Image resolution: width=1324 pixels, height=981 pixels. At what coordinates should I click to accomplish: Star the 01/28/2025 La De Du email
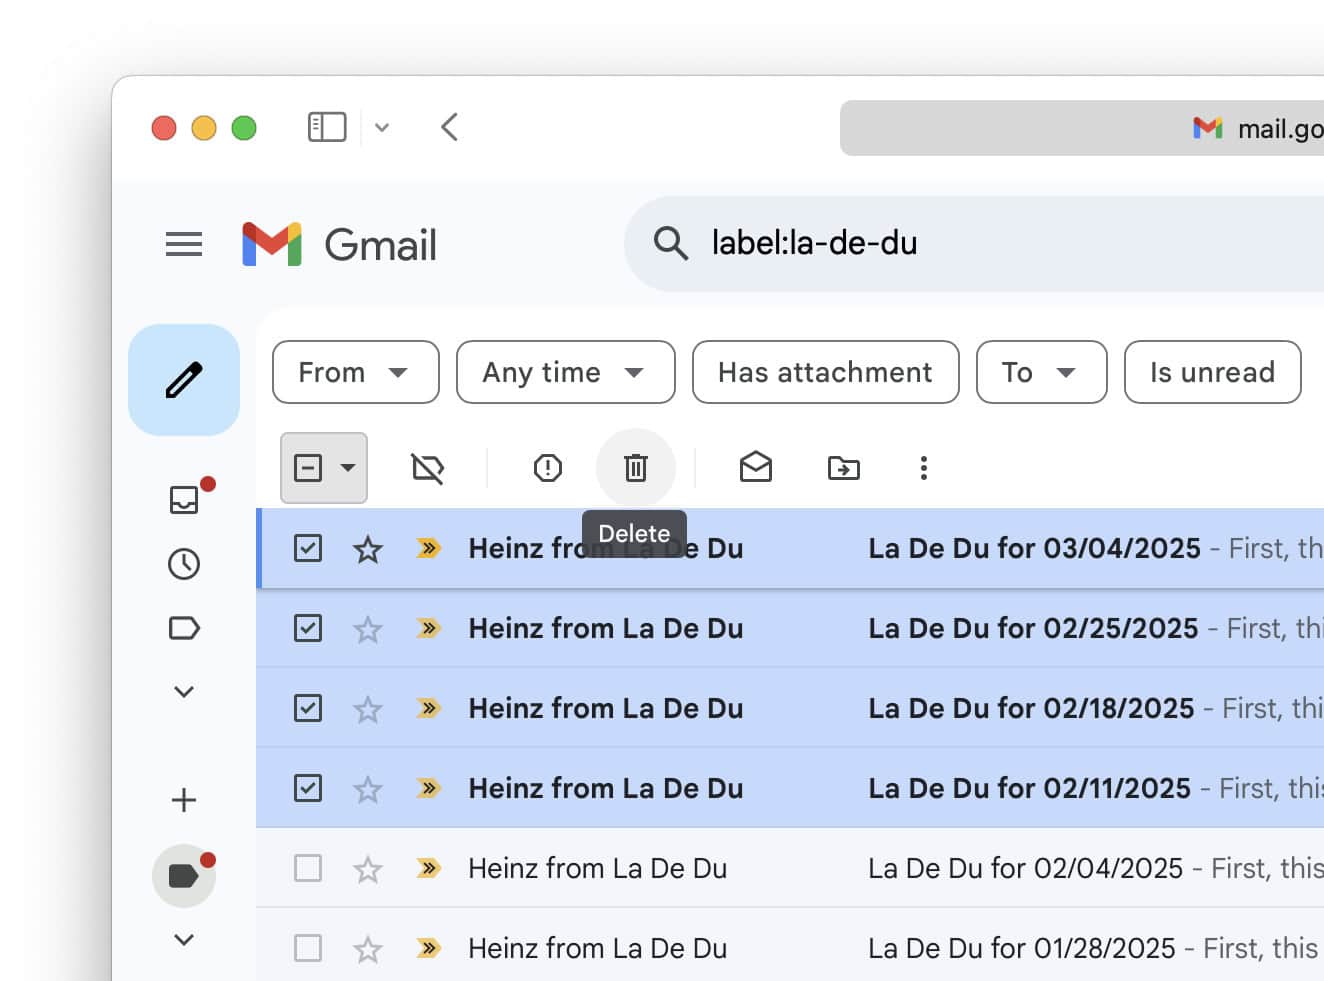tap(368, 948)
